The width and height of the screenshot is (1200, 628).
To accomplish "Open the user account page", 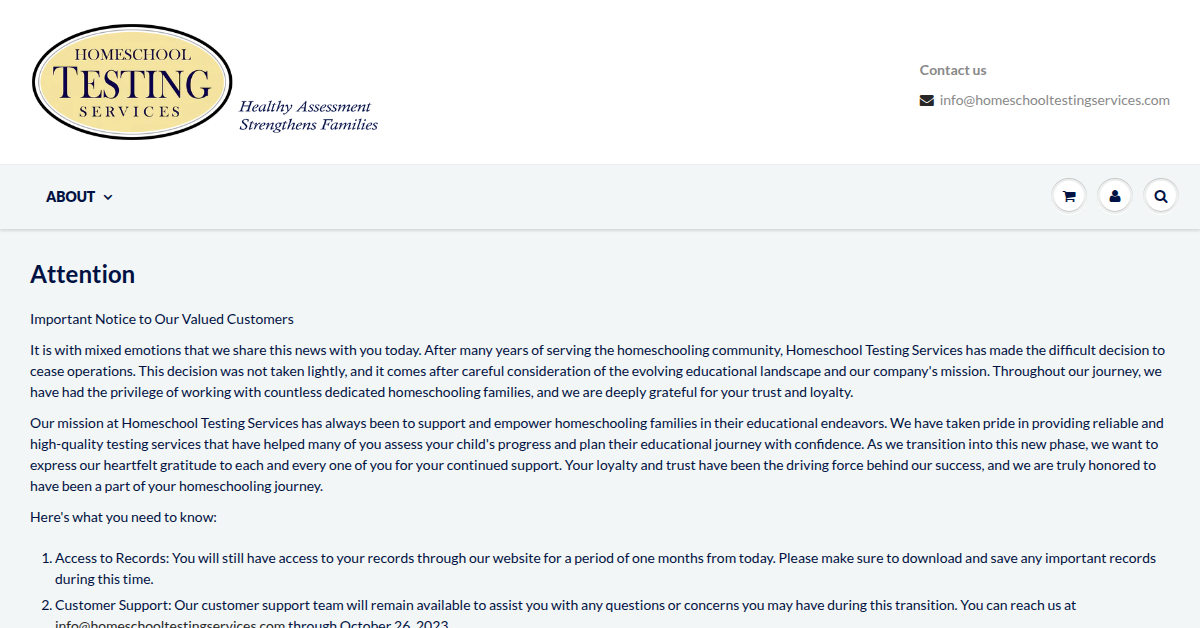I will coord(1115,196).
